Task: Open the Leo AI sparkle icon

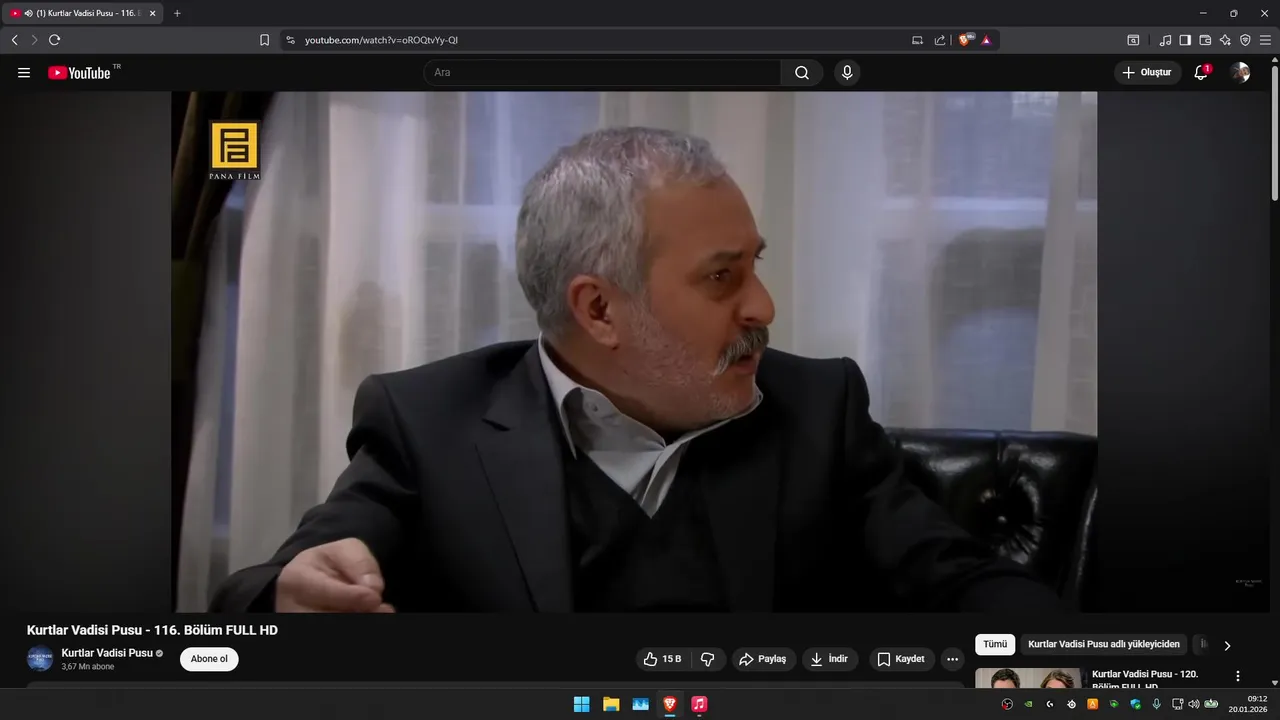Action: (1225, 40)
